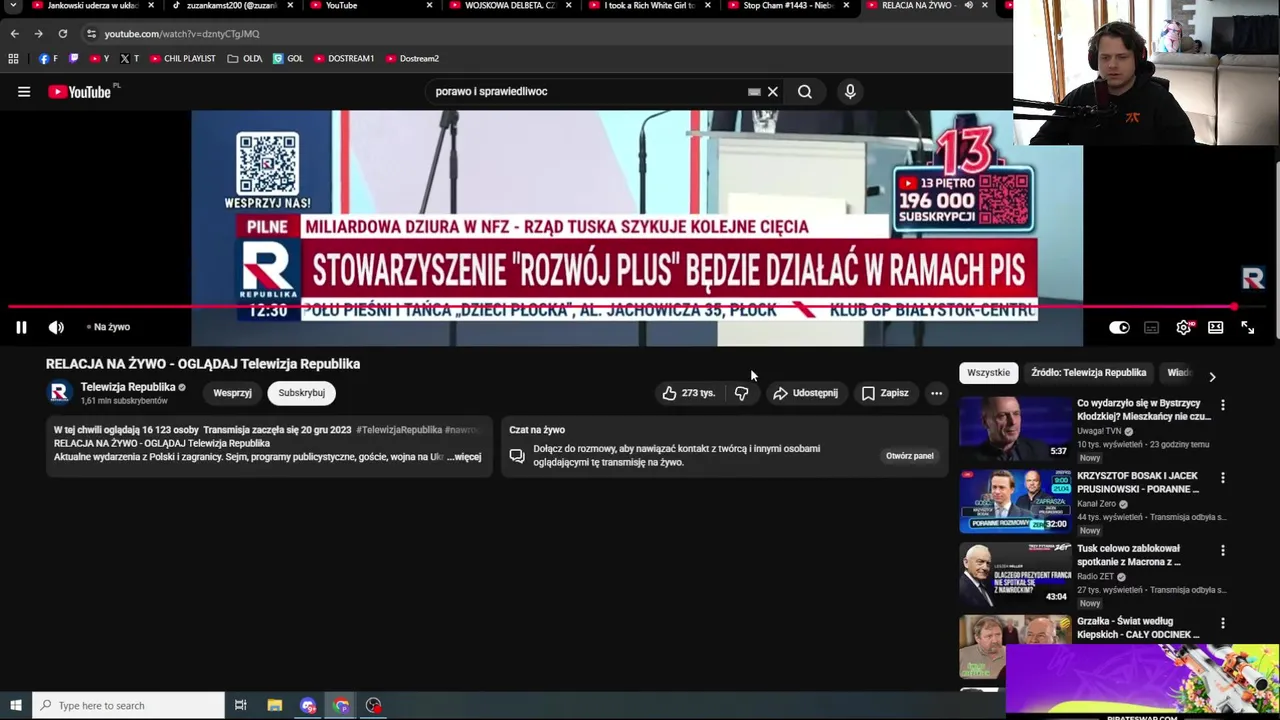Click the #TelewizjaRepublika hashtag
Viewport: 1280px width, 720px height.
point(398,430)
